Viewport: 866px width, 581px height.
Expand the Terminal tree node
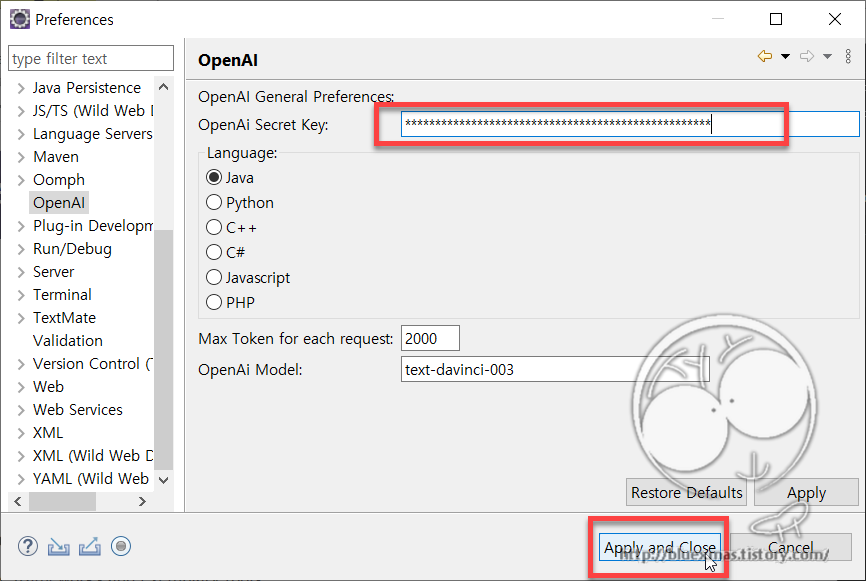coord(21,295)
